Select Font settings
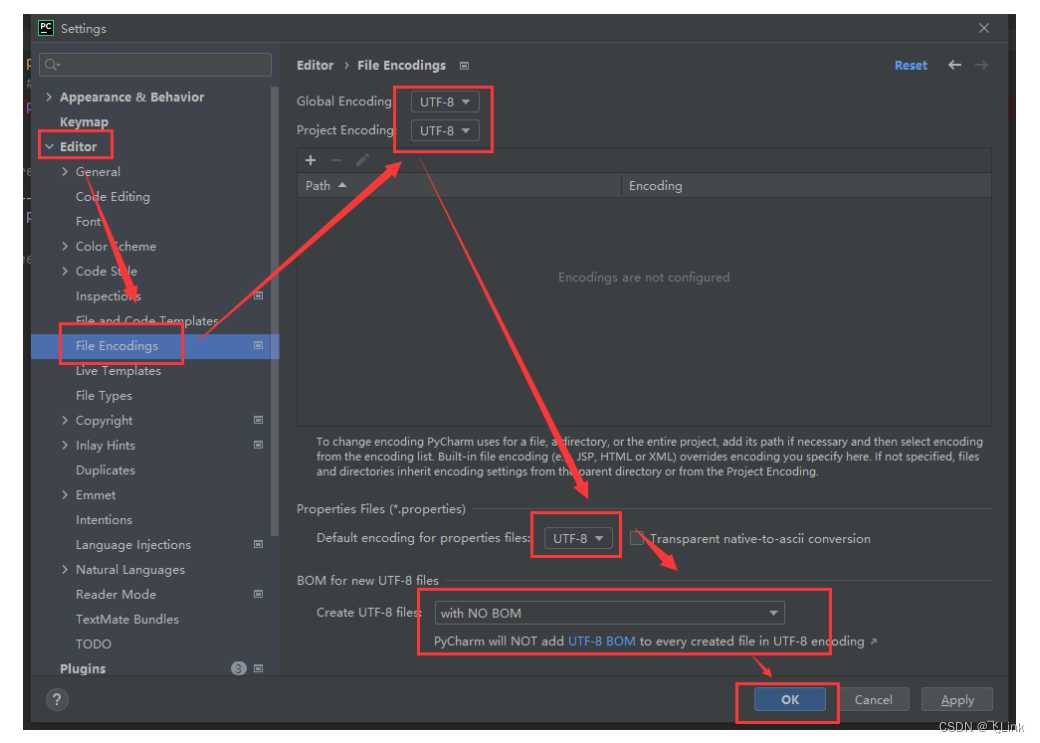Image resolution: width=1040 pixels, height=743 pixels. (x=88, y=222)
